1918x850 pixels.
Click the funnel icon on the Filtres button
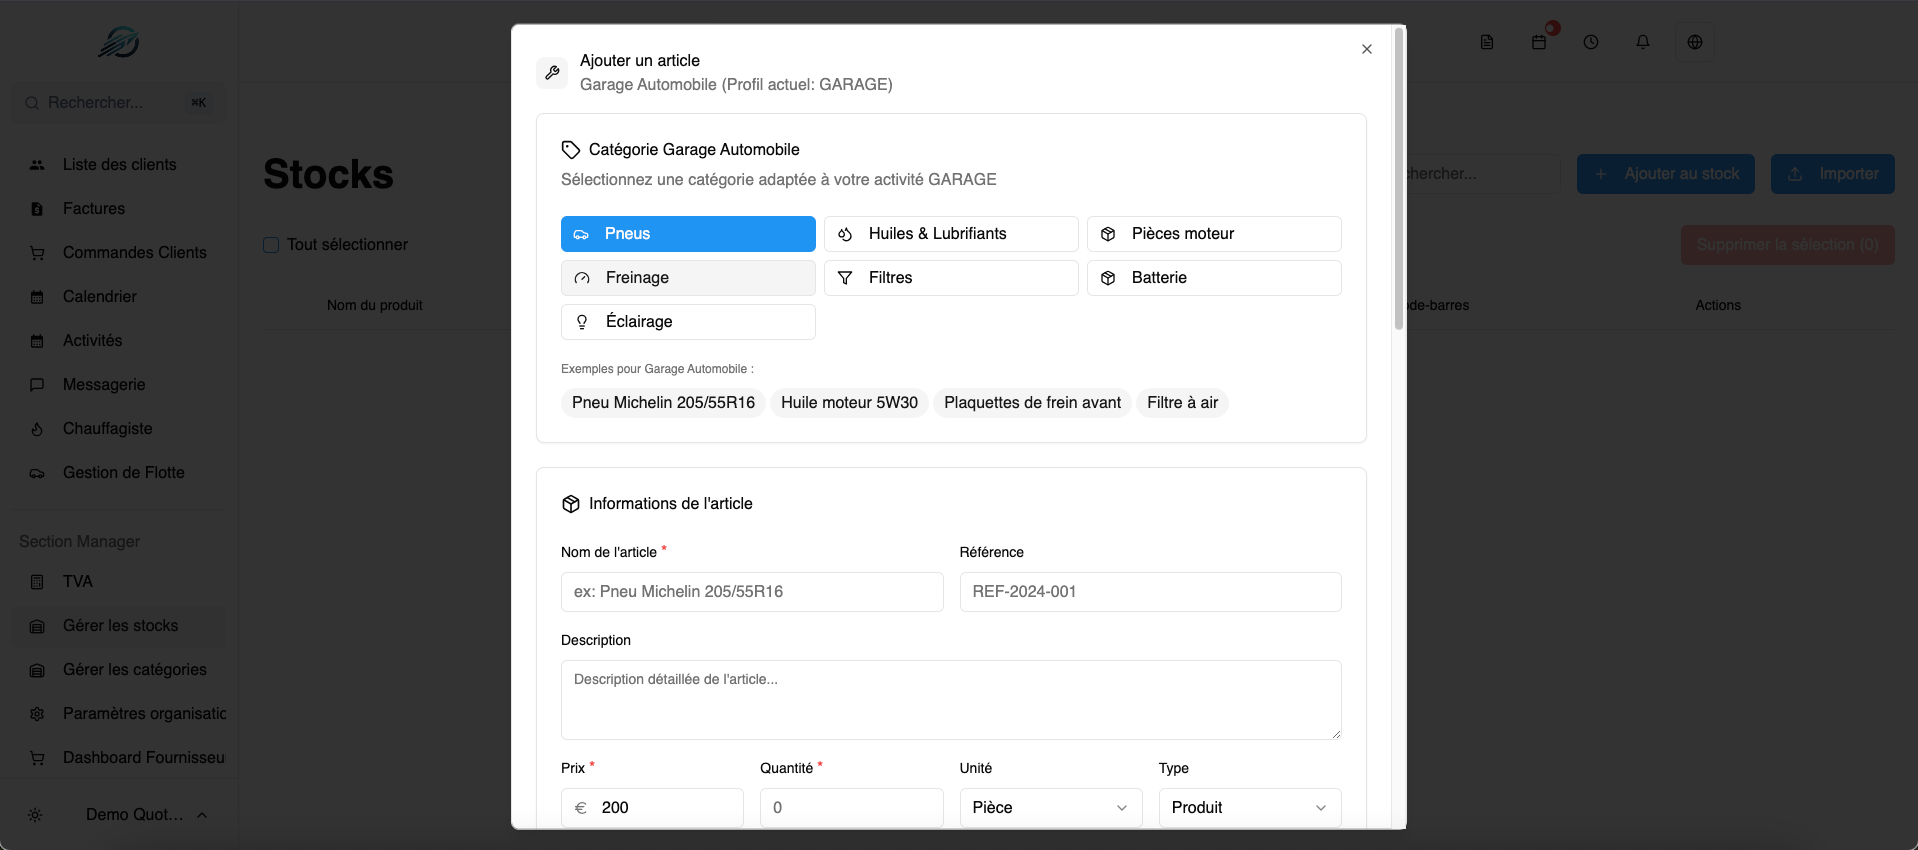pos(845,278)
